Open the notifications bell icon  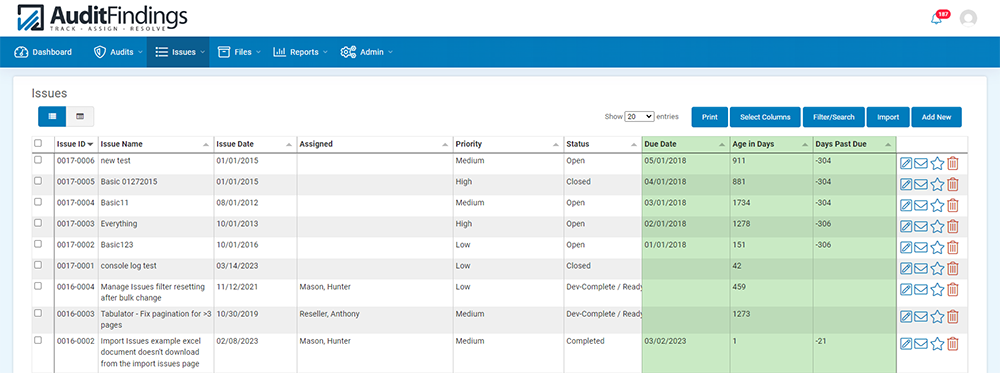(936, 18)
